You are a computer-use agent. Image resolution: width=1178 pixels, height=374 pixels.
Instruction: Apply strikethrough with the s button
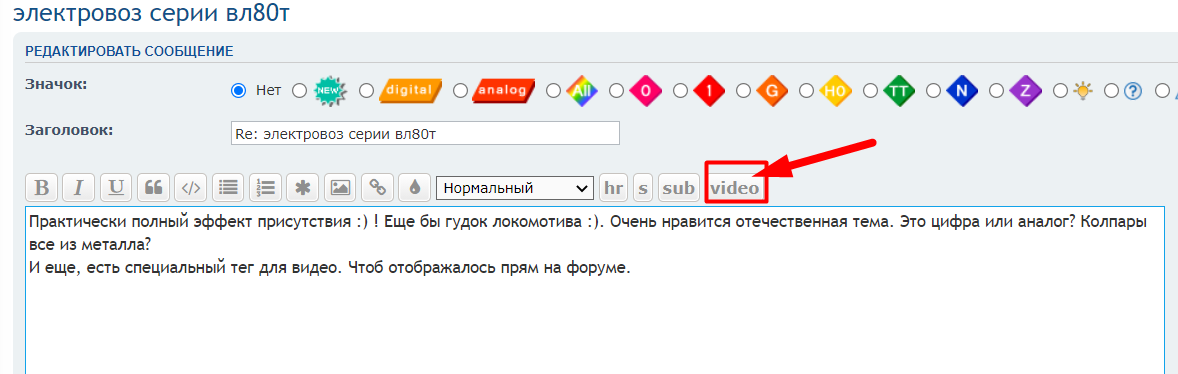tap(643, 188)
